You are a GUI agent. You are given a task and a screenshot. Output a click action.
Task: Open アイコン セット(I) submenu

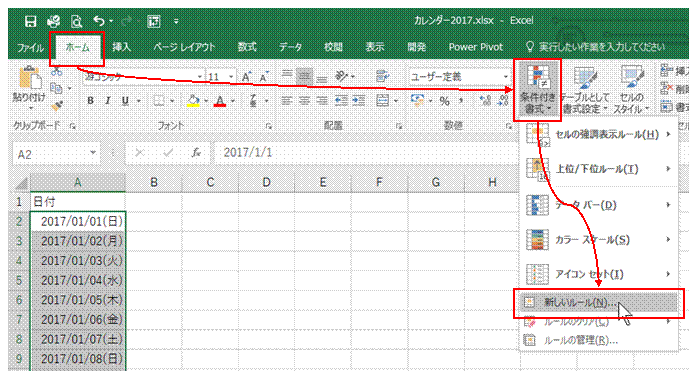[x=599, y=274]
